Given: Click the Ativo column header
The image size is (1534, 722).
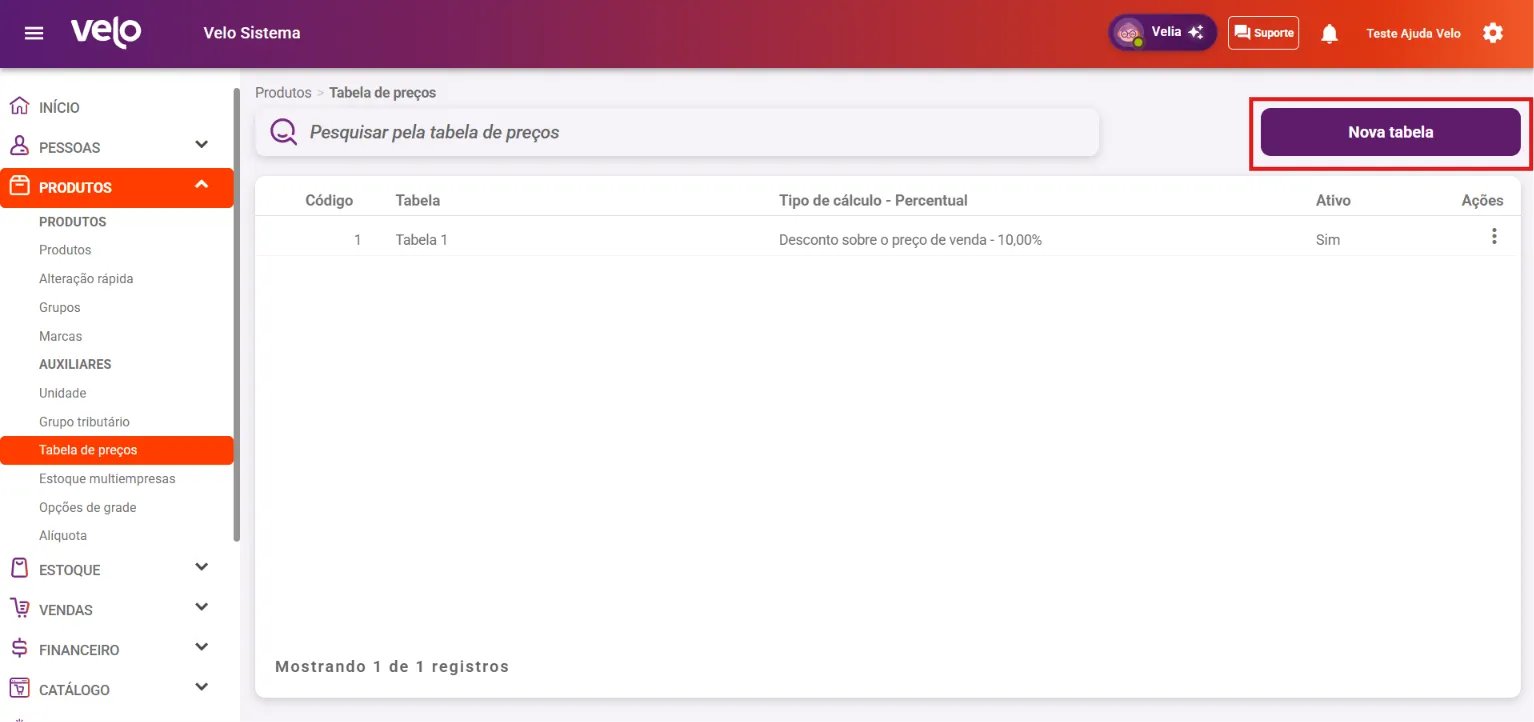Looking at the screenshot, I should (x=1333, y=200).
